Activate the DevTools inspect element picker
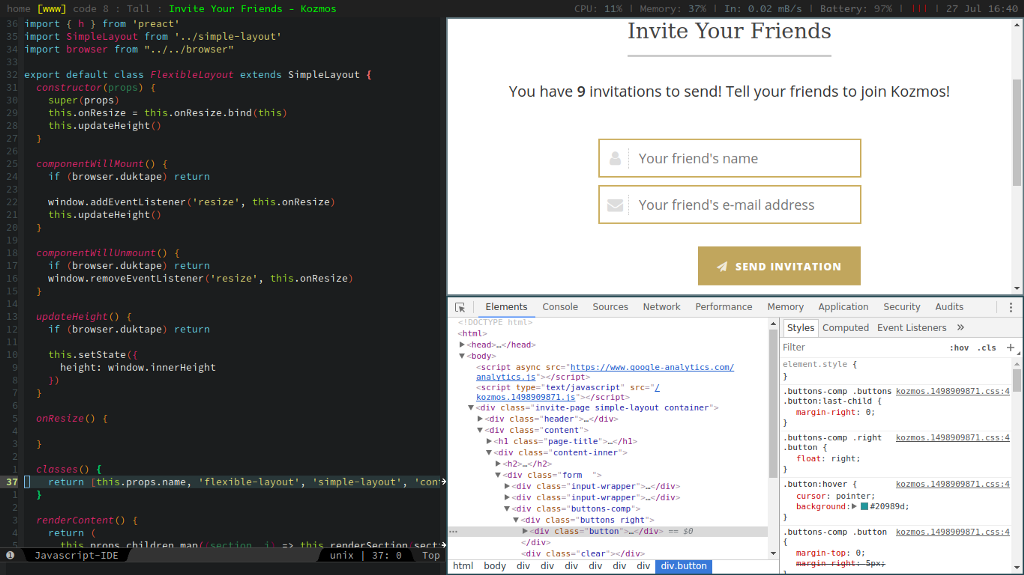This screenshot has height=575, width=1024. [460, 307]
